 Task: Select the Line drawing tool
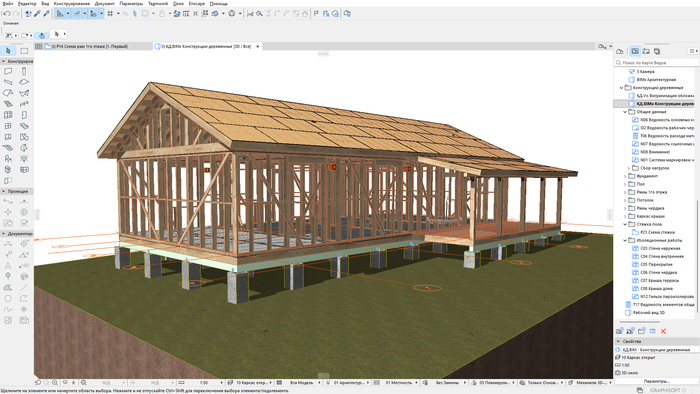pyautogui.click(x=24, y=287)
